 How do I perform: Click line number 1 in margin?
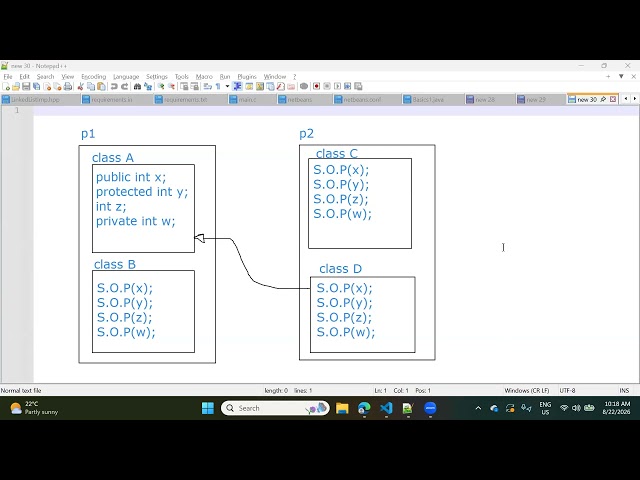point(17,110)
